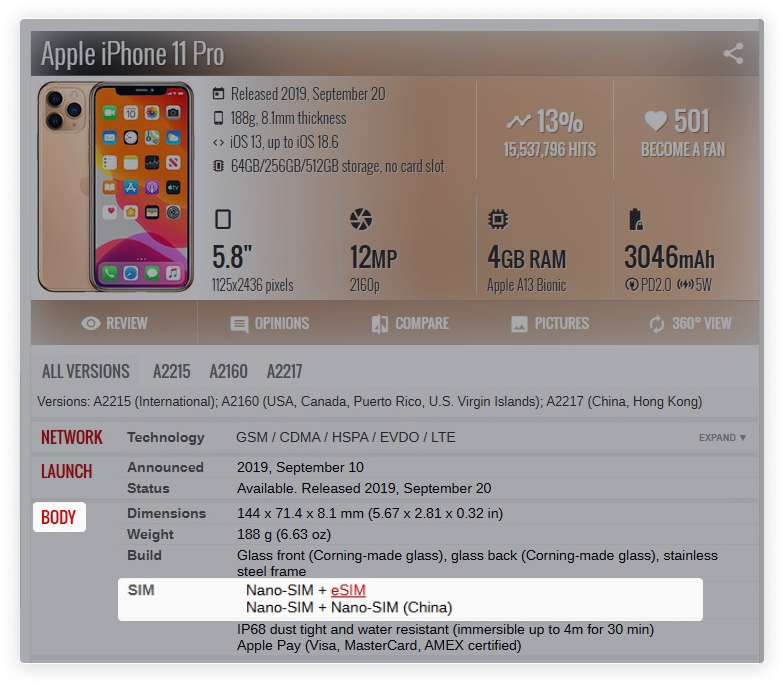This screenshot has width=784, height=686.
Task: Click the battery icon above 3046mAh
Action: click(x=636, y=219)
